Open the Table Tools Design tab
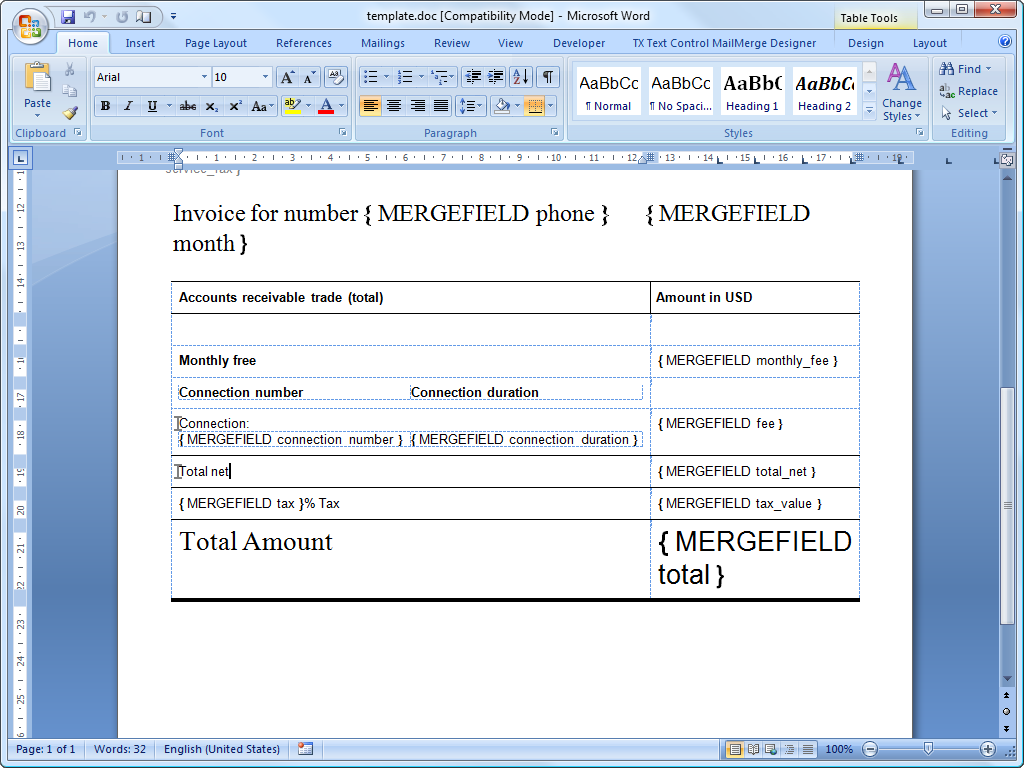Viewport: 1024px width, 768px height. [864, 42]
